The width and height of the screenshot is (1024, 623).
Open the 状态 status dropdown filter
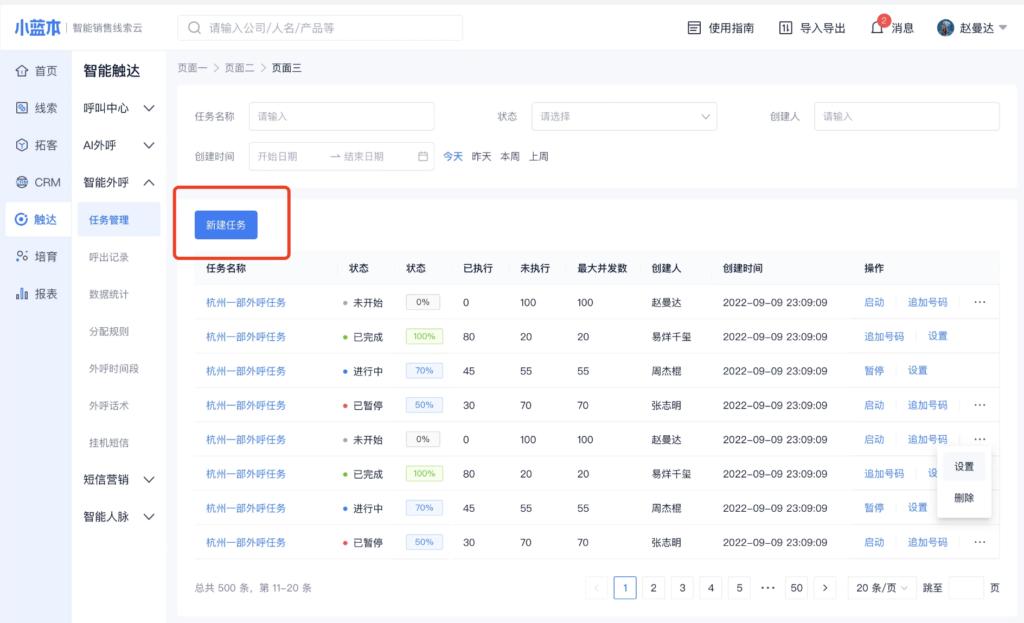pyautogui.click(x=624, y=117)
